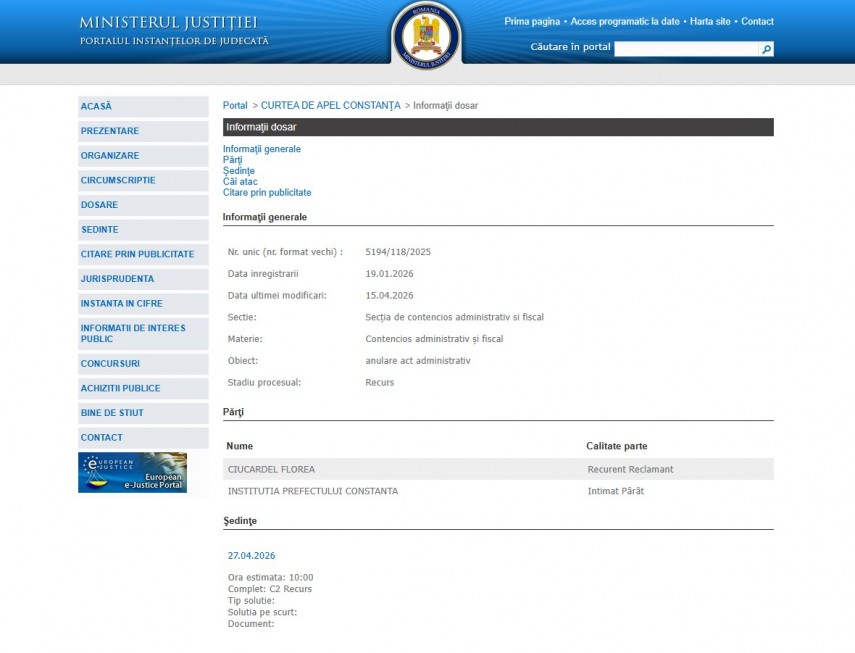Open the European e-Justice Portal banner
Screen dimensions: 855x653
(x=132, y=472)
